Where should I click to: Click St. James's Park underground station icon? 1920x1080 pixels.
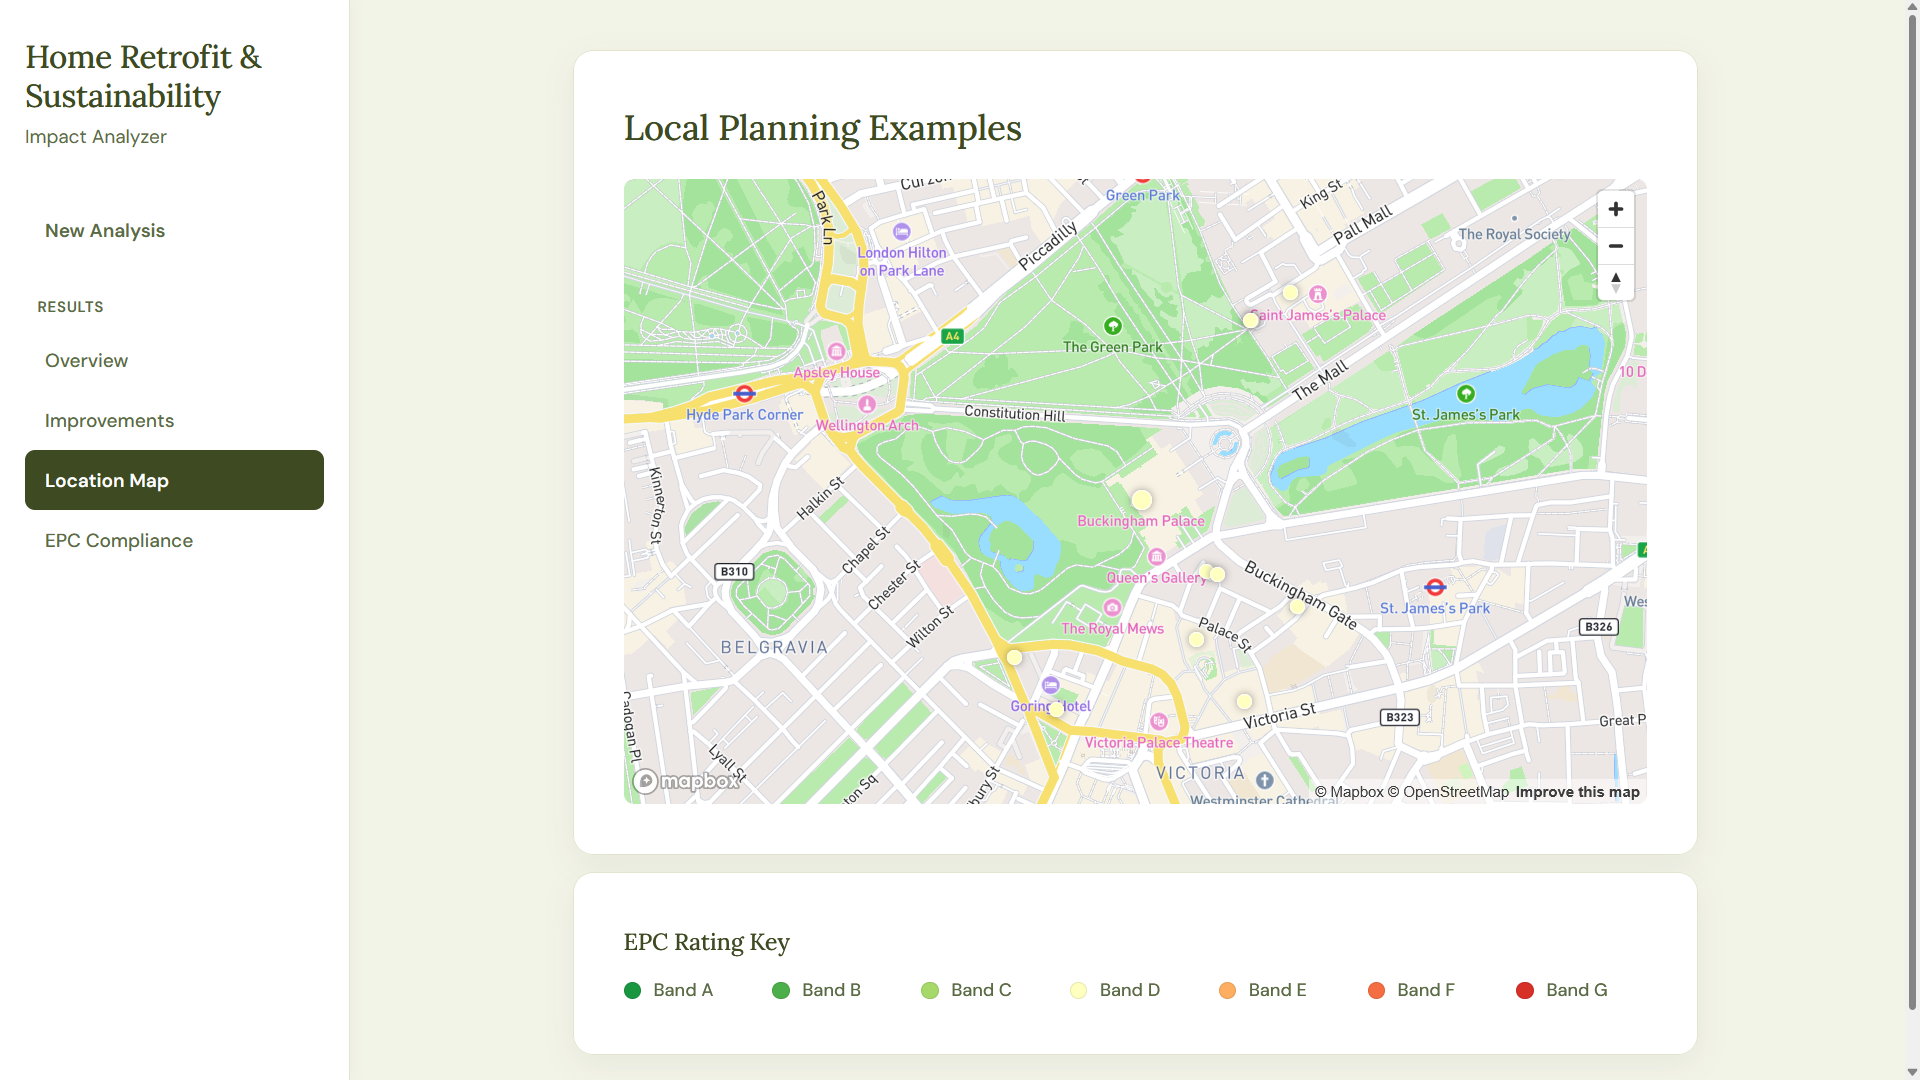click(x=1435, y=587)
